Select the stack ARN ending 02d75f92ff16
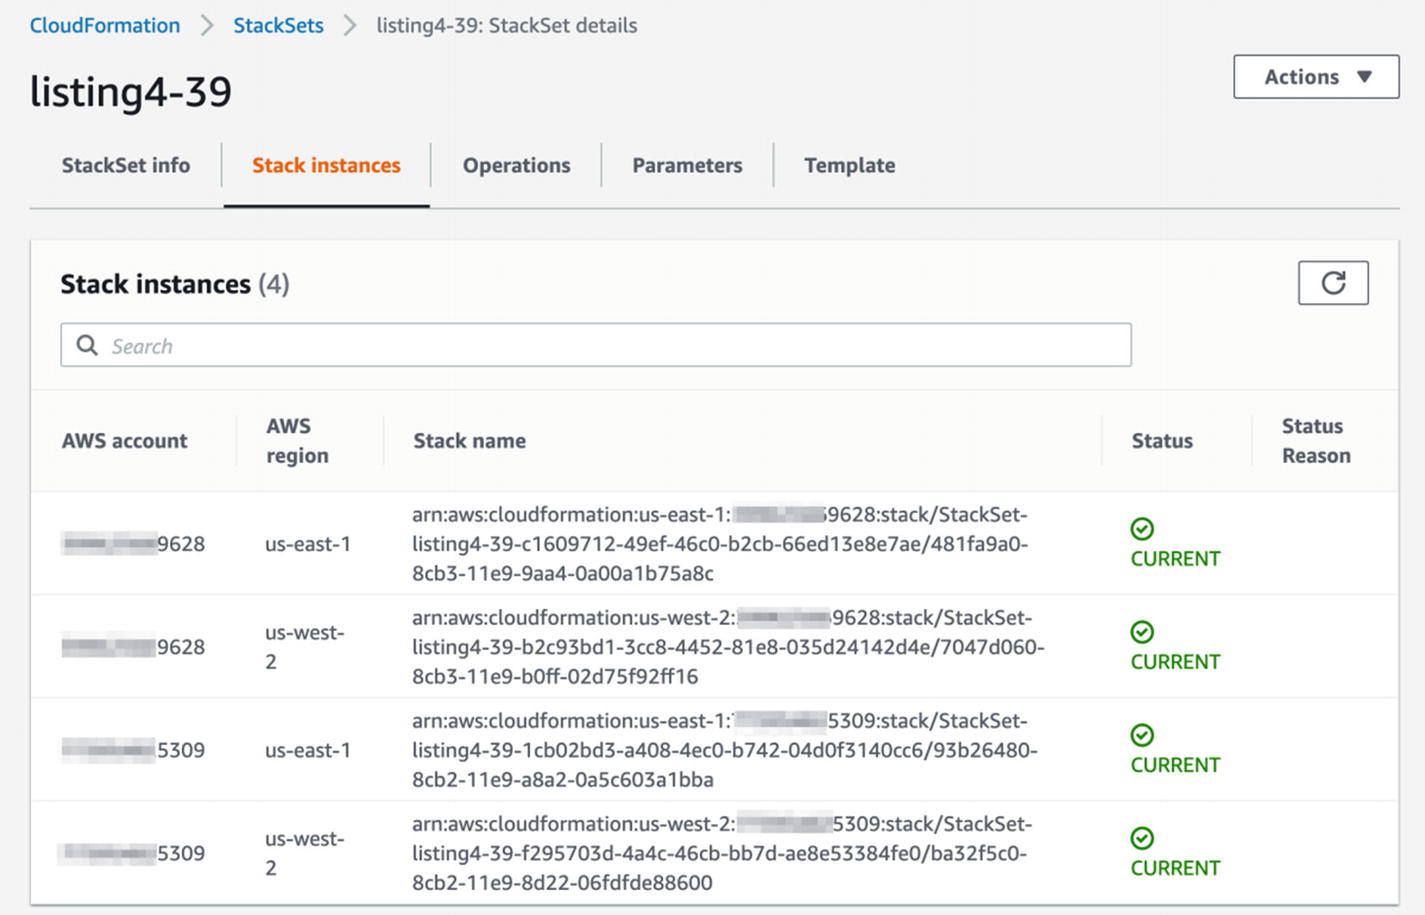The height and width of the screenshot is (915, 1425). click(728, 647)
